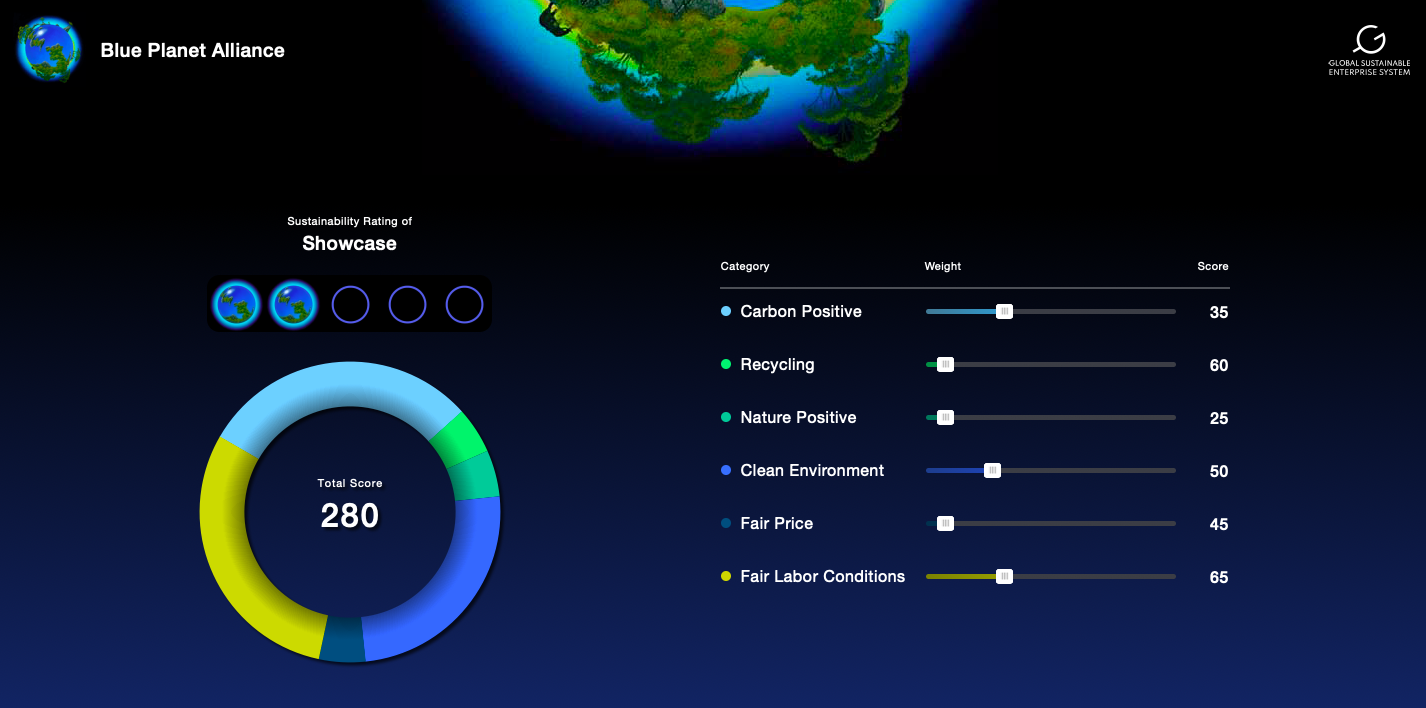Click the Total Score 280 value
Viewport: 1426px width, 708px height.
pos(350,516)
